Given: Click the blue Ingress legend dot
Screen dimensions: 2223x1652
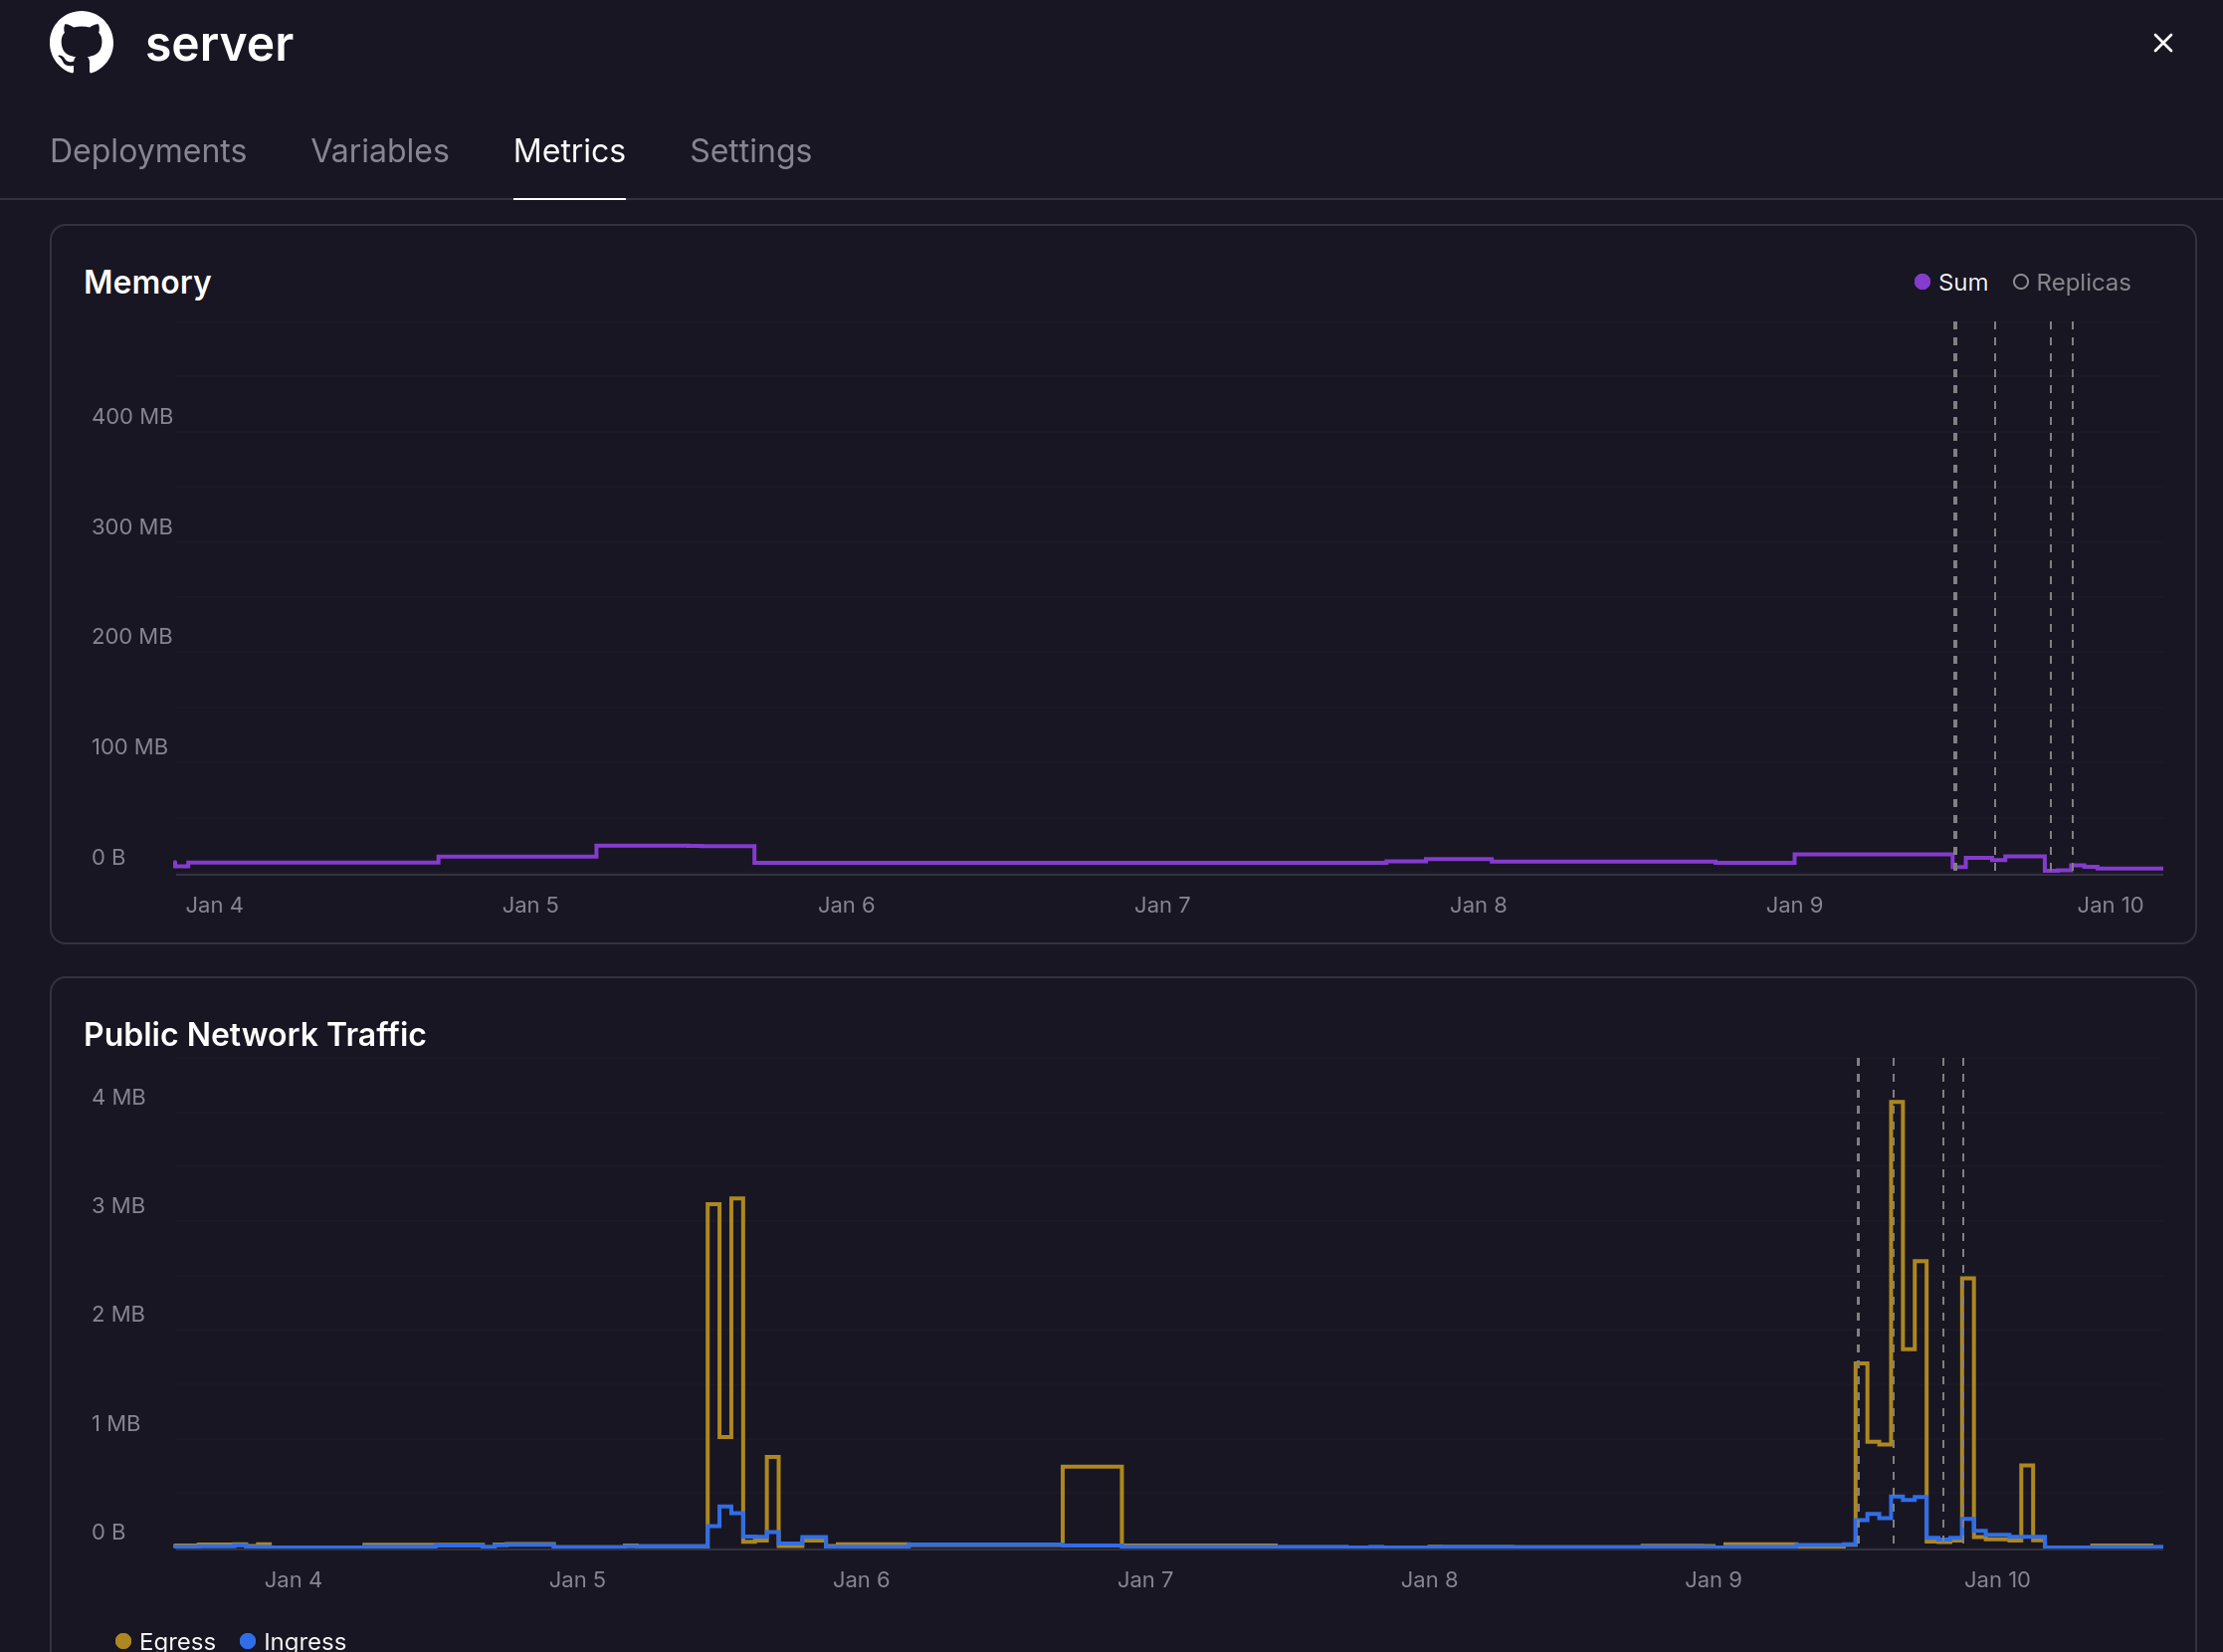Looking at the screenshot, I should pyautogui.click(x=248, y=1640).
